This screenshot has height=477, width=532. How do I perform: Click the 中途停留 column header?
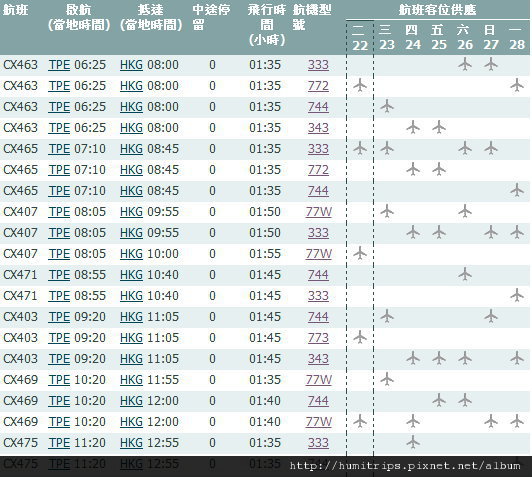[211, 17]
